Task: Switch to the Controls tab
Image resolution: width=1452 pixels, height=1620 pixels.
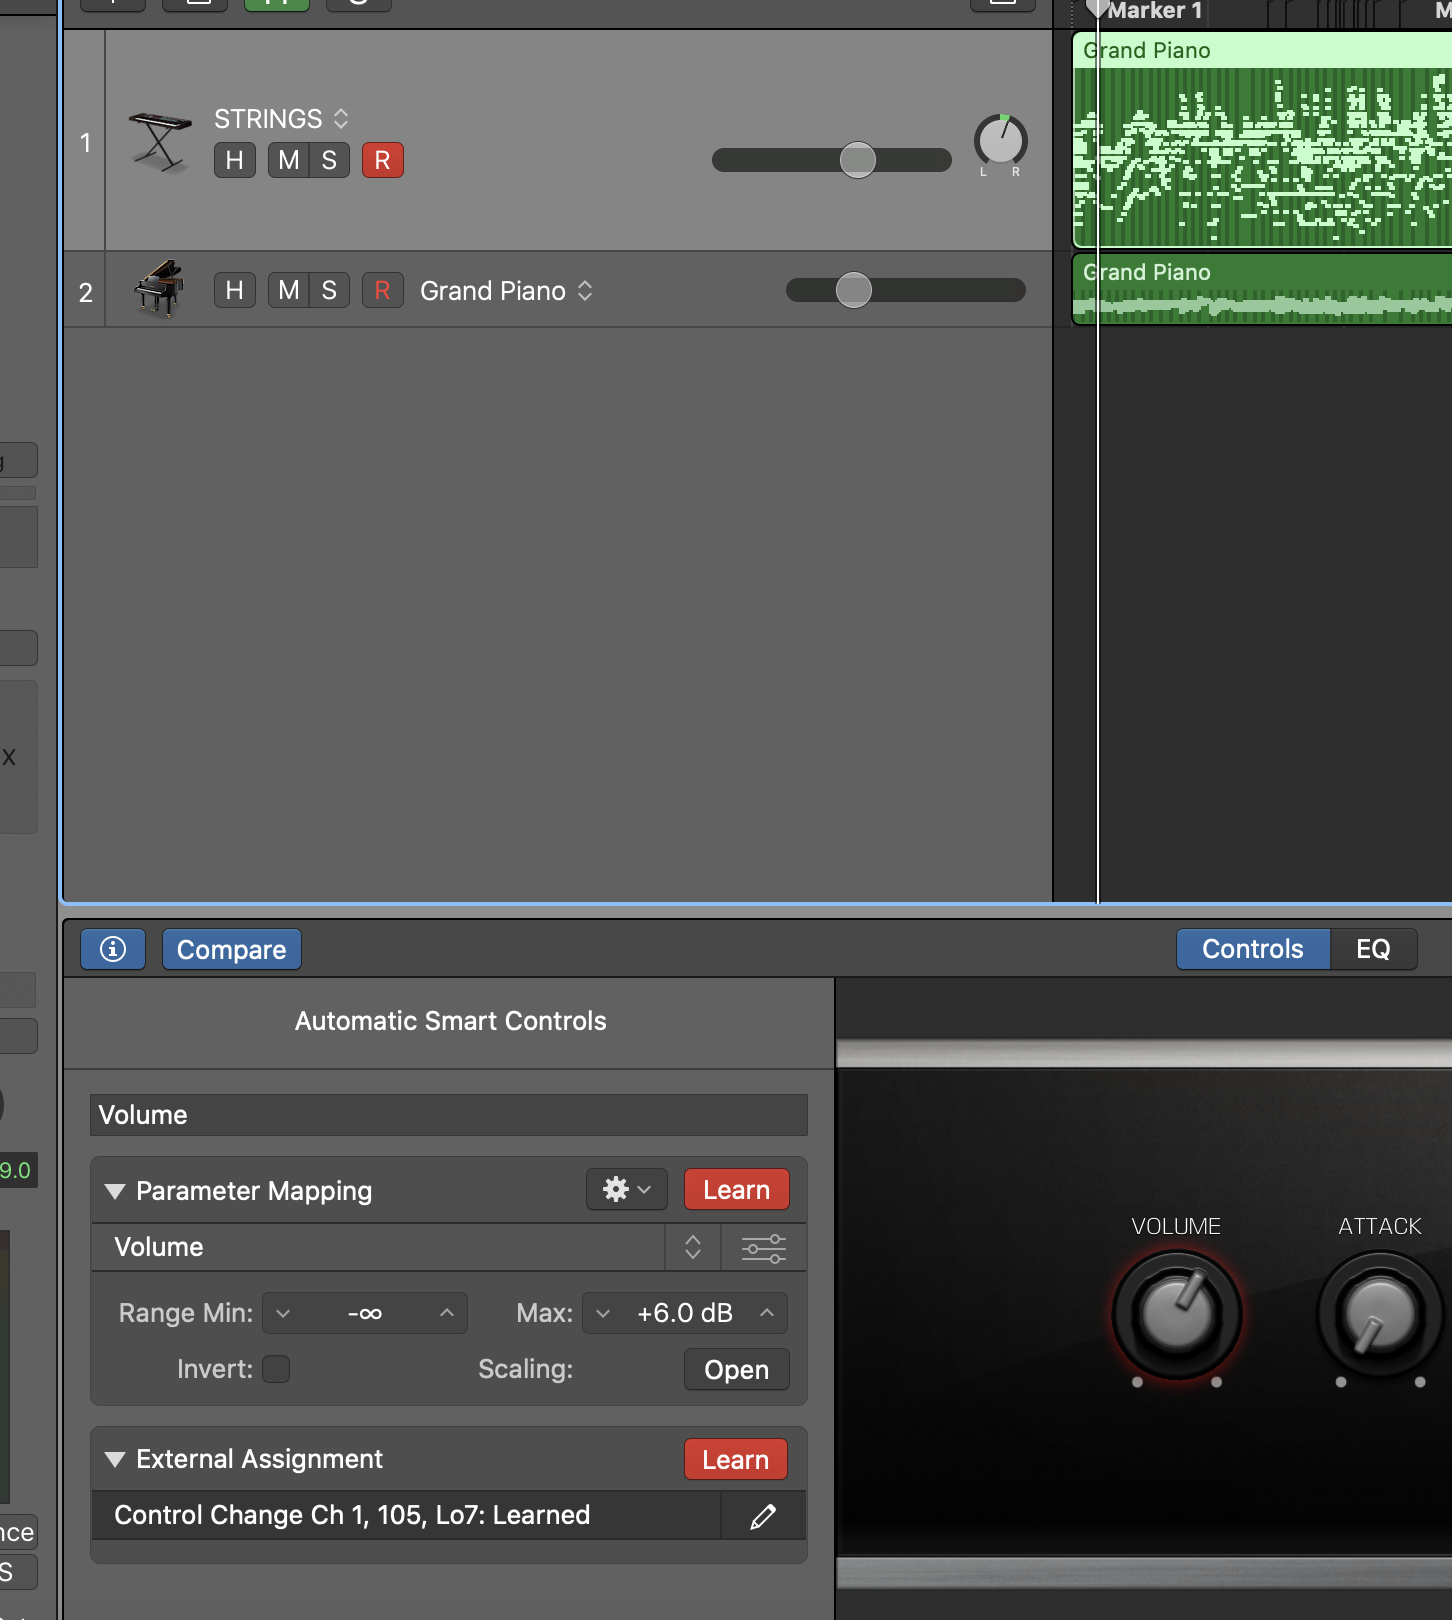Action: tap(1253, 949)
